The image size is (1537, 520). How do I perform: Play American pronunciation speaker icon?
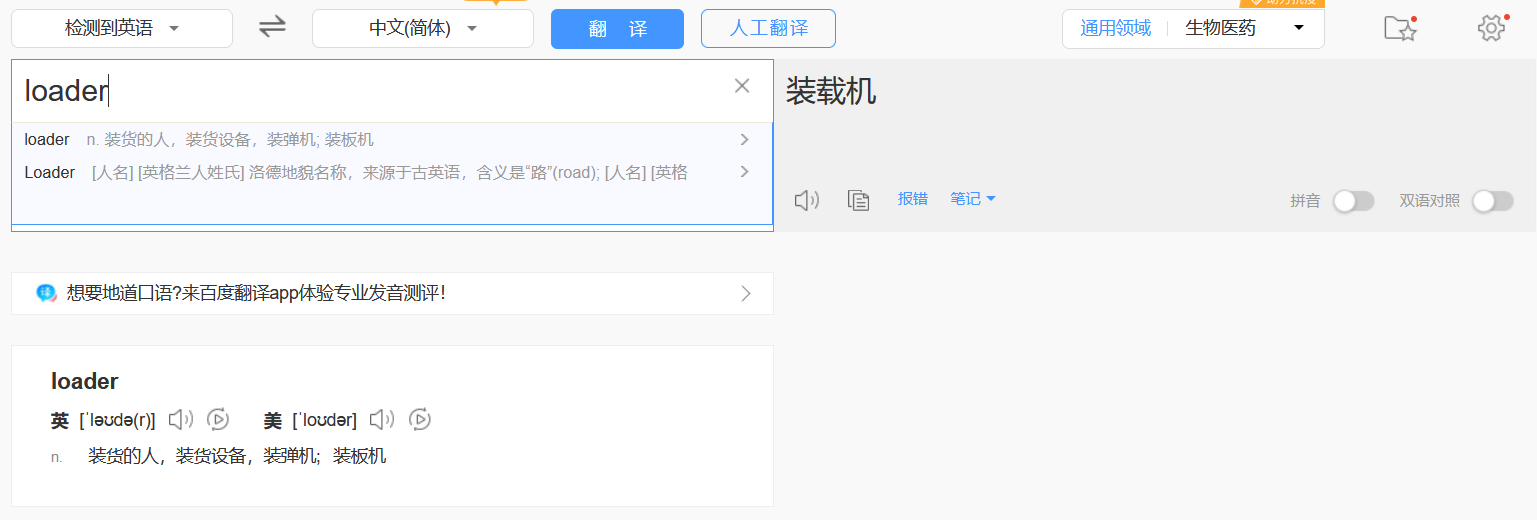click(x=382, y=420)
